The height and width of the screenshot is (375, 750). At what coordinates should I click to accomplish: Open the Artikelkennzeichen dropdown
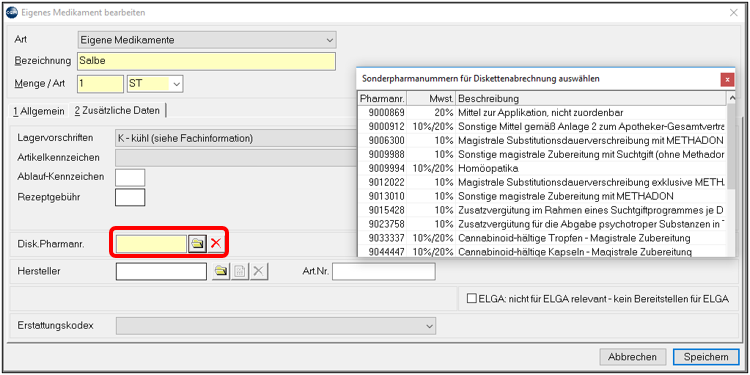coord(236,157)
